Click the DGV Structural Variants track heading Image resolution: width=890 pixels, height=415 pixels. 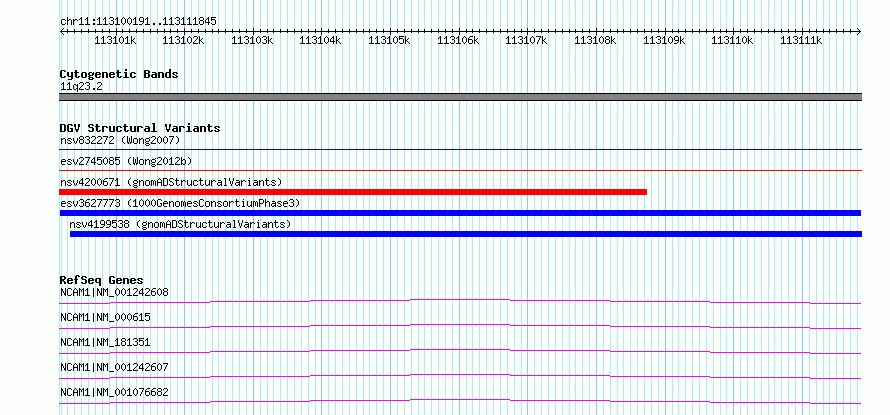click(140, 128)
